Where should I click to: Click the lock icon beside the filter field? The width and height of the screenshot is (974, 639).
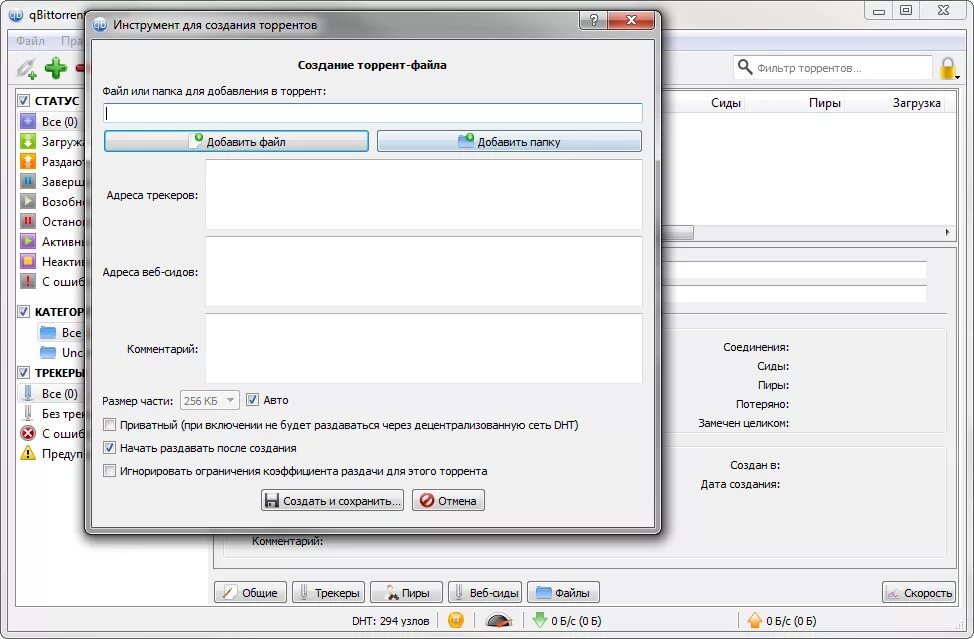[947, 68]
